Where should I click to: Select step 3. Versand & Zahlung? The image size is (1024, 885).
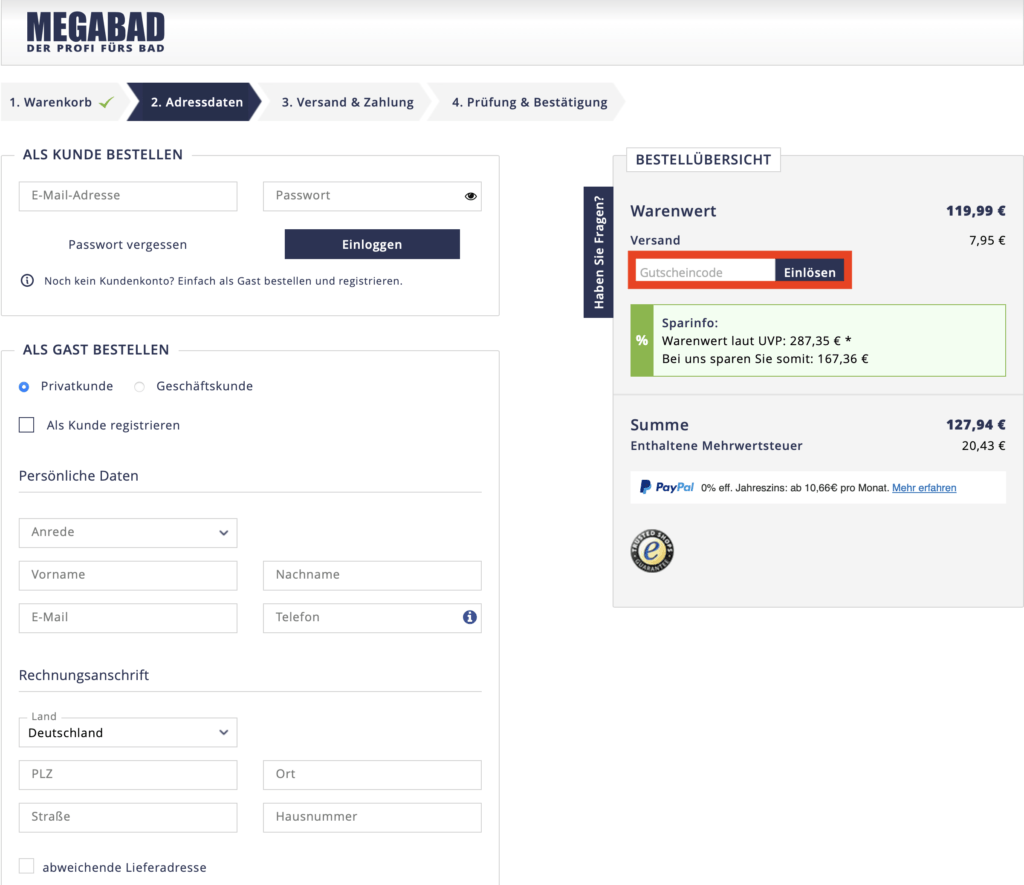point(347,102)
